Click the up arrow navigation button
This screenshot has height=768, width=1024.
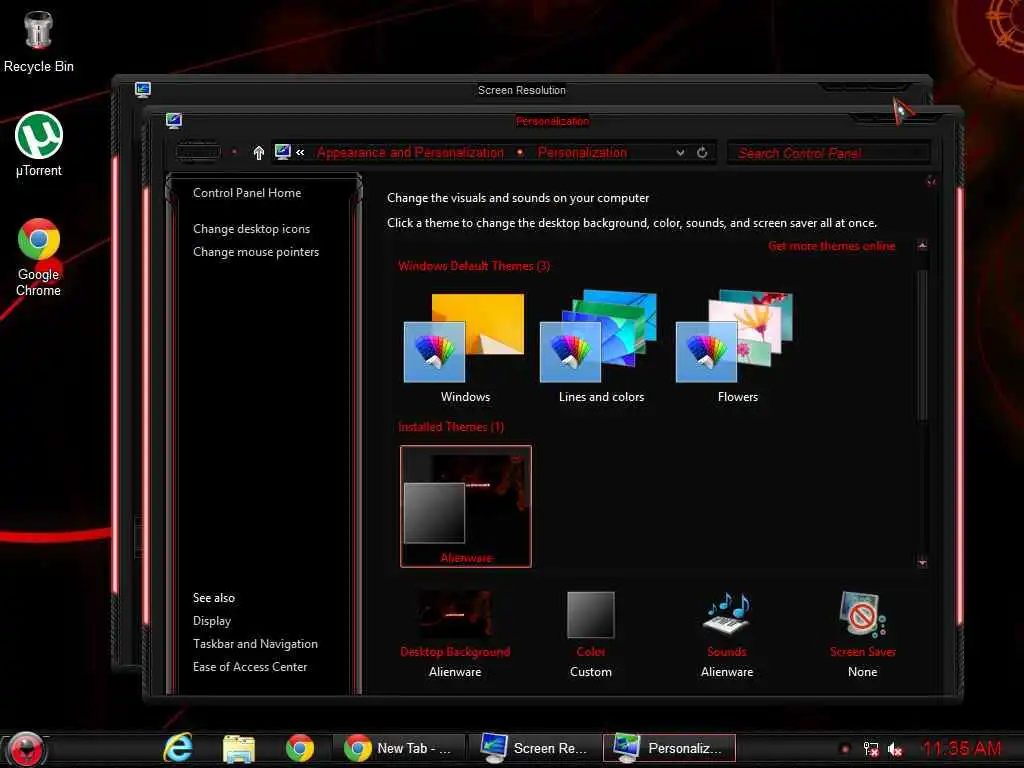point(259,153)
